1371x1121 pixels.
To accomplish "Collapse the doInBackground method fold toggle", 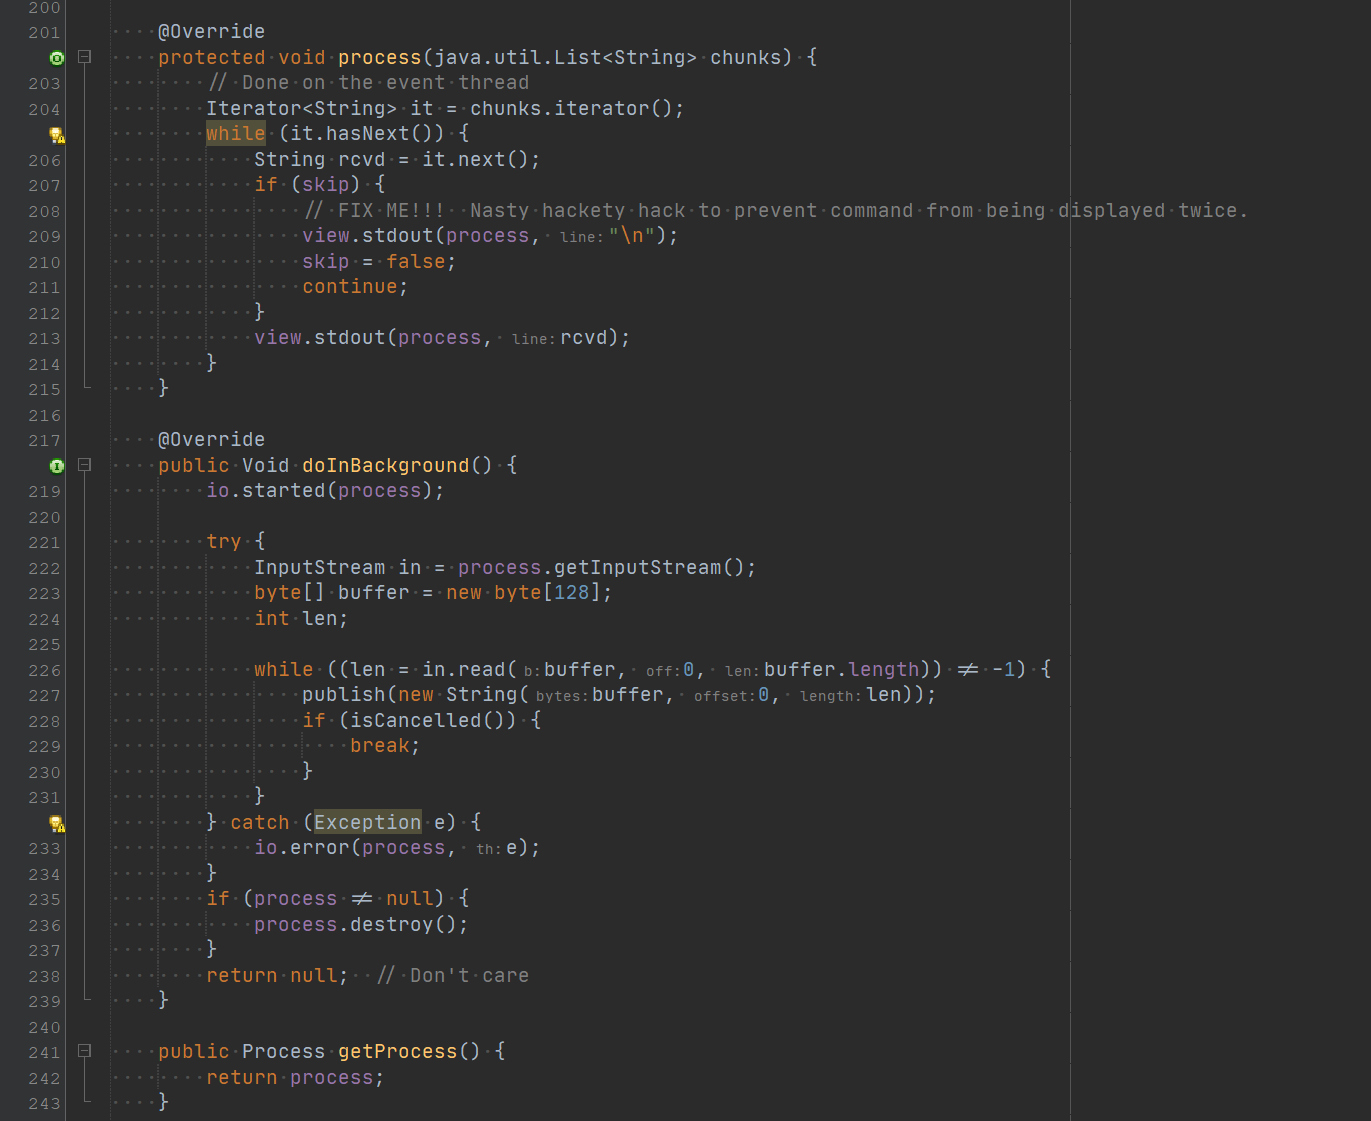I will point(85,465).
